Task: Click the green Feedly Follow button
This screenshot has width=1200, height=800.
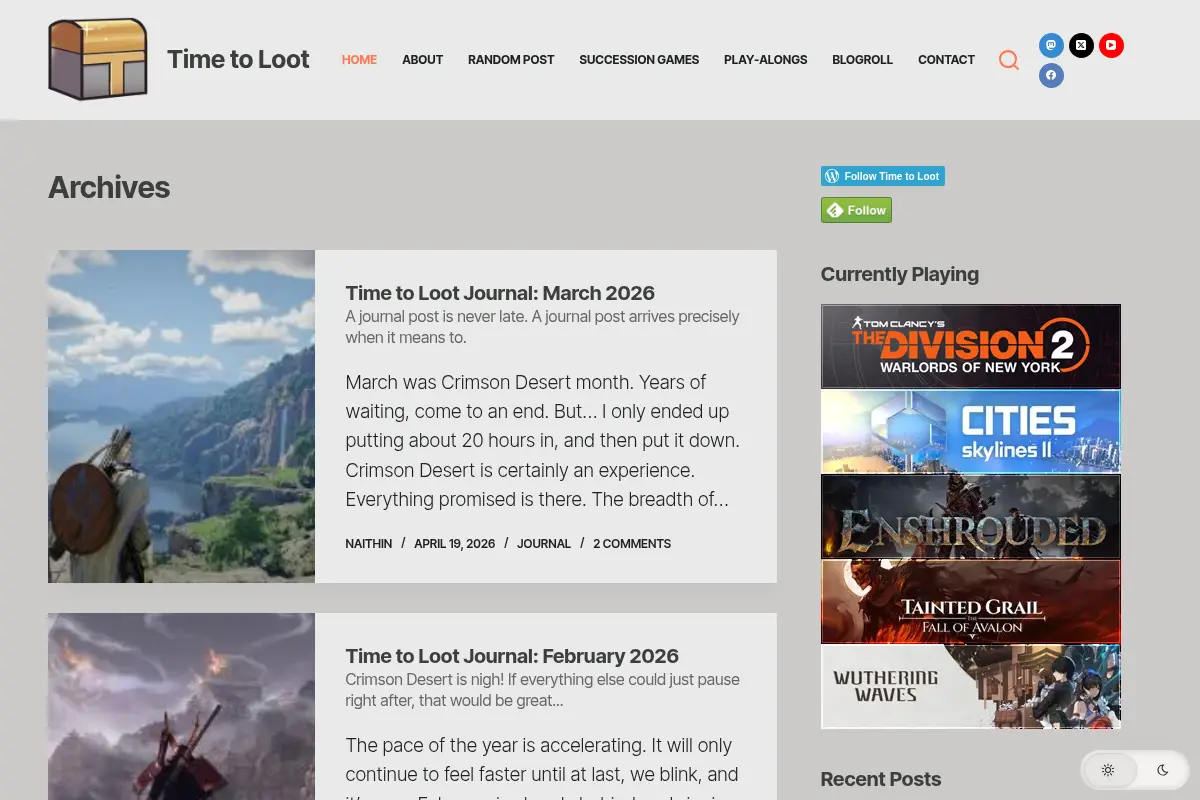Action: 856,210
